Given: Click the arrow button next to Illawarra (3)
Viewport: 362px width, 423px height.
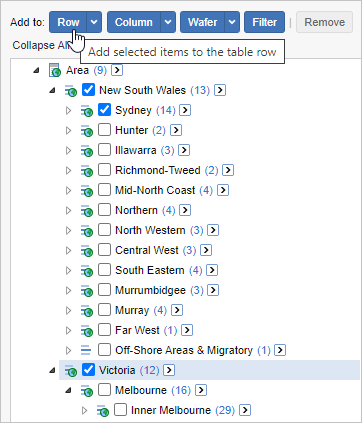Looking at the screenshot, I should [x=184, y=150].
